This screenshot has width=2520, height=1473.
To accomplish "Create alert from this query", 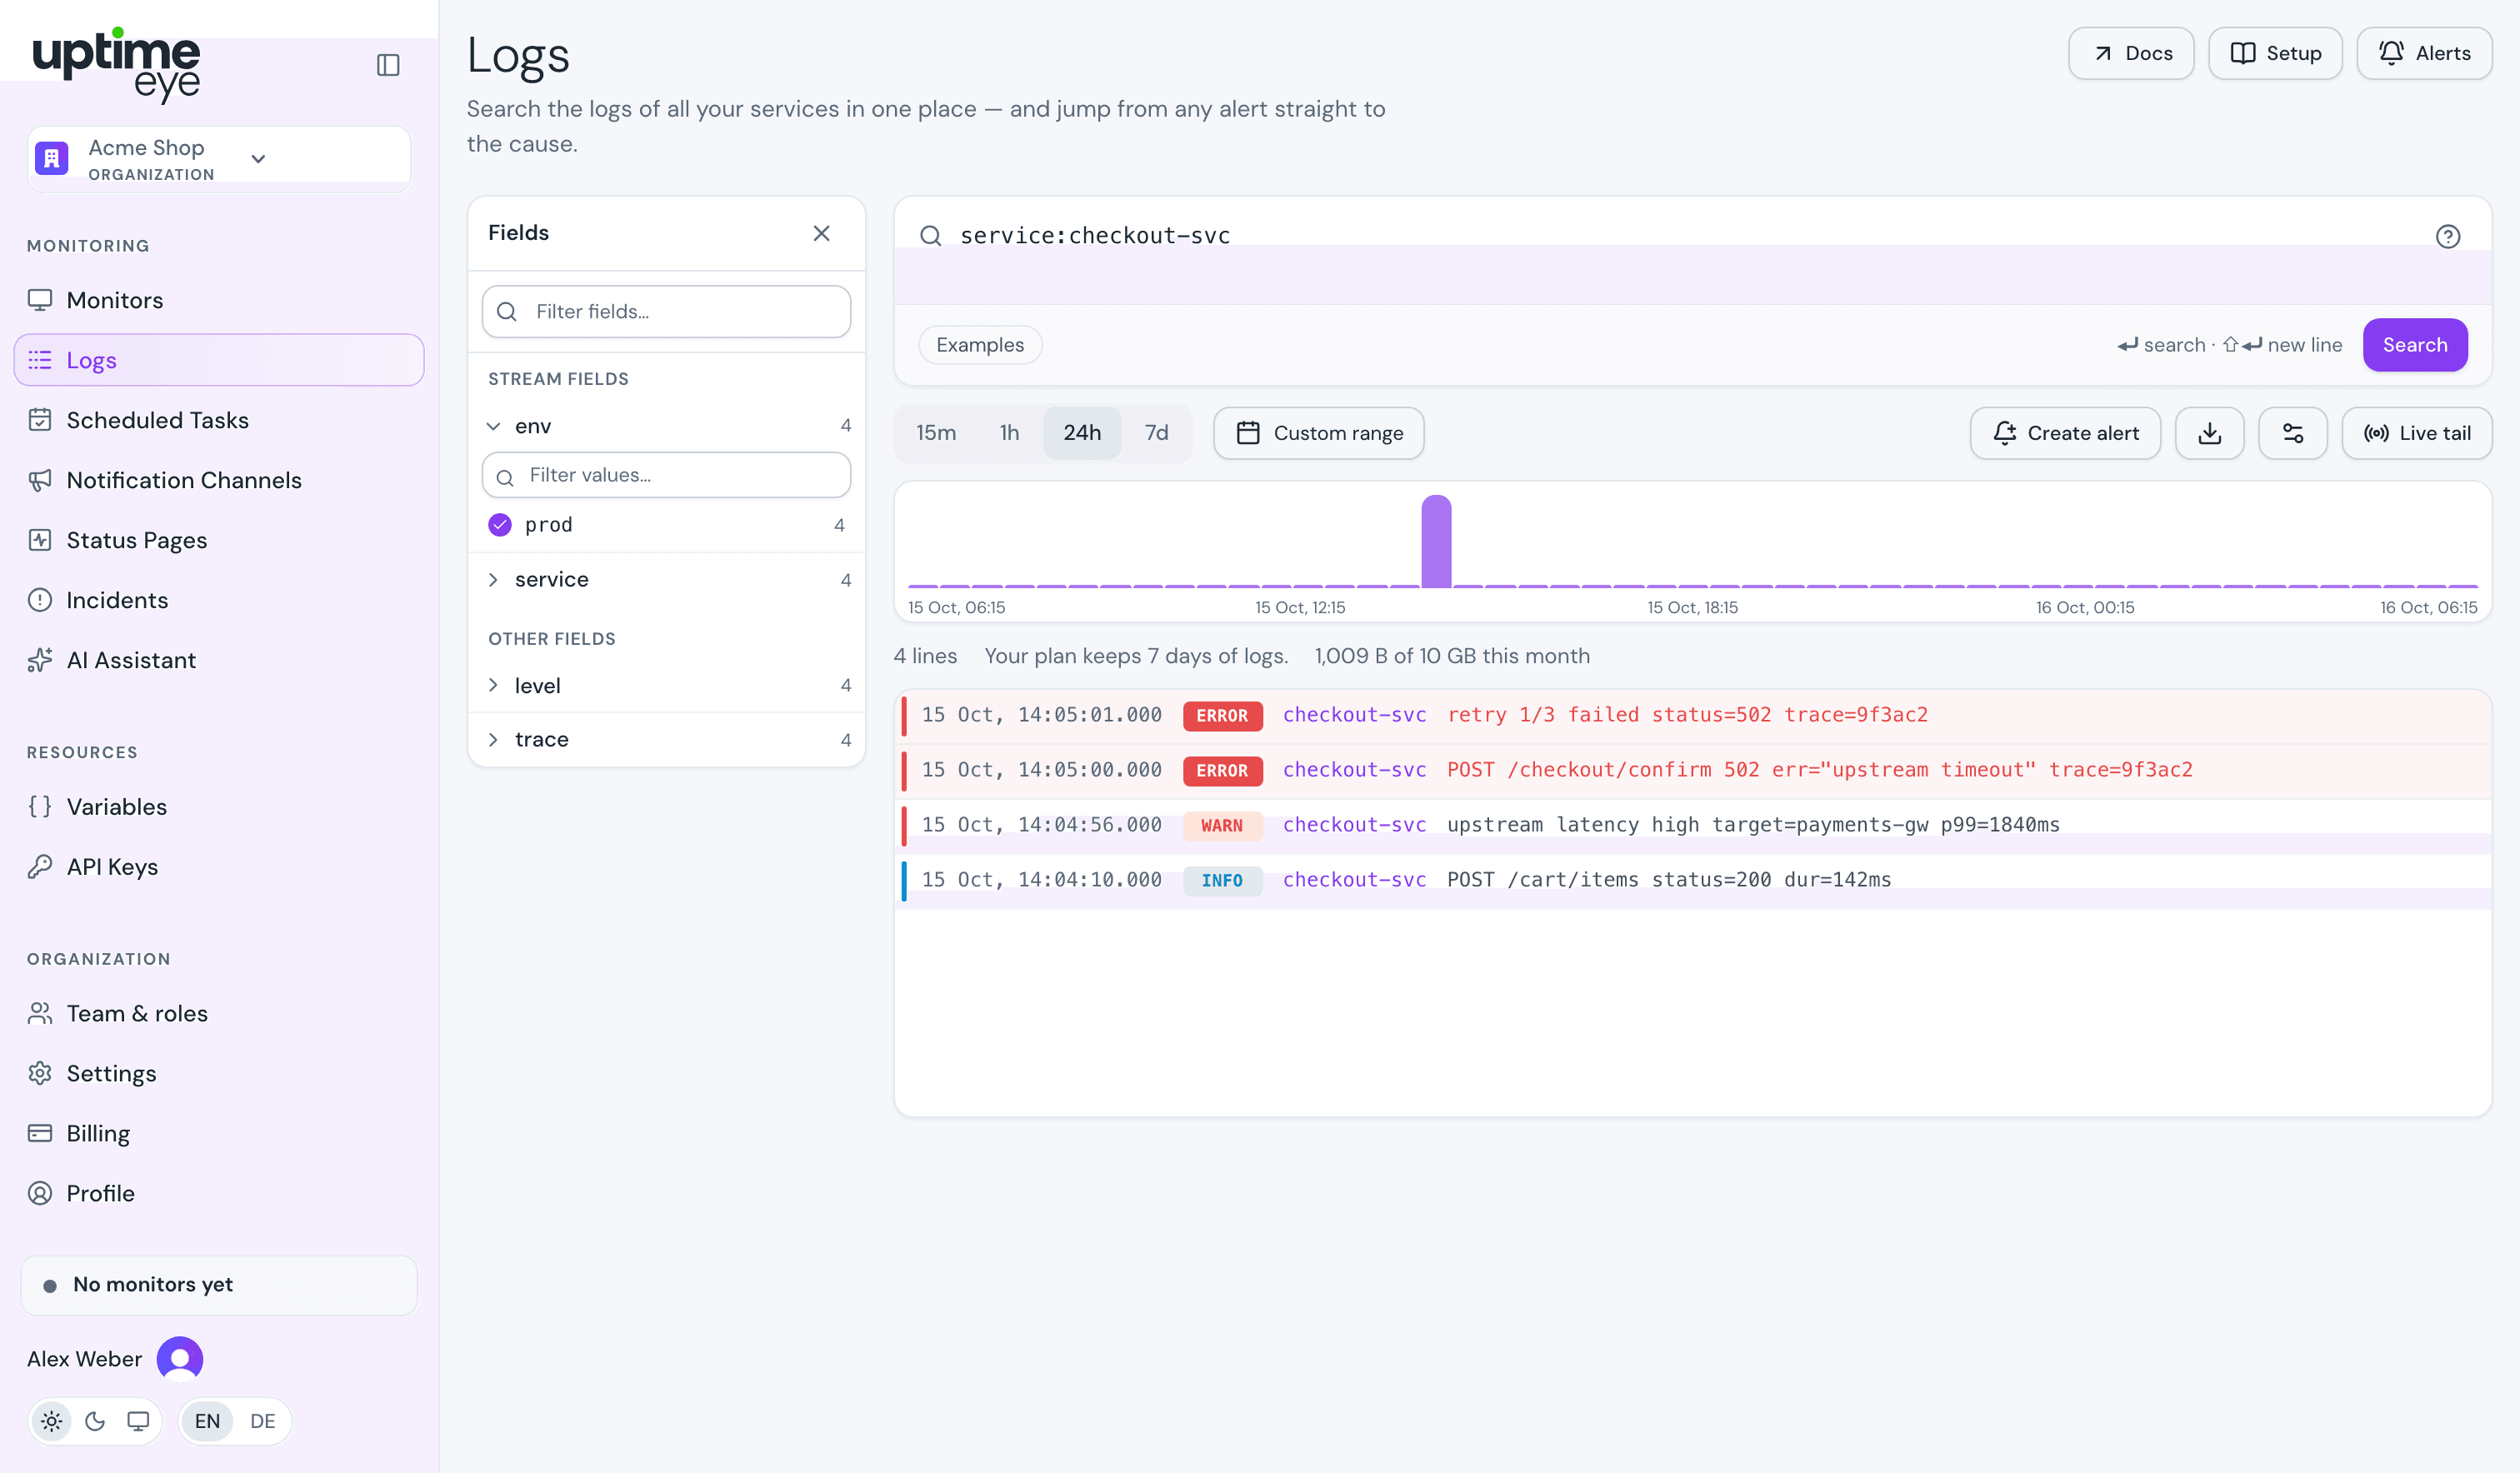I will point(2065,433).
